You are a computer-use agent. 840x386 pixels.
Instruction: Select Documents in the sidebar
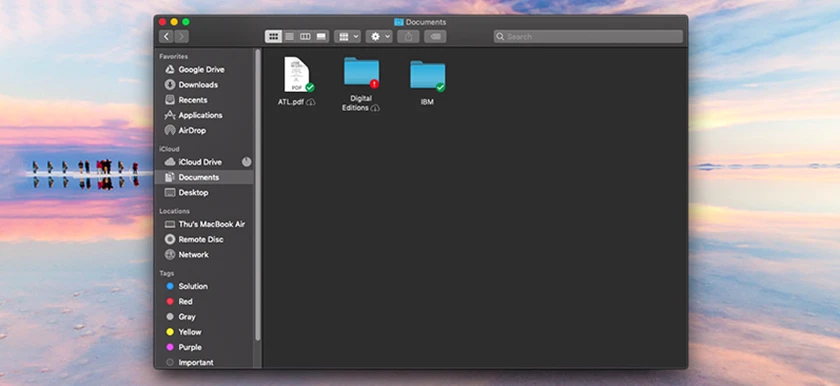[x=204, y=177]
